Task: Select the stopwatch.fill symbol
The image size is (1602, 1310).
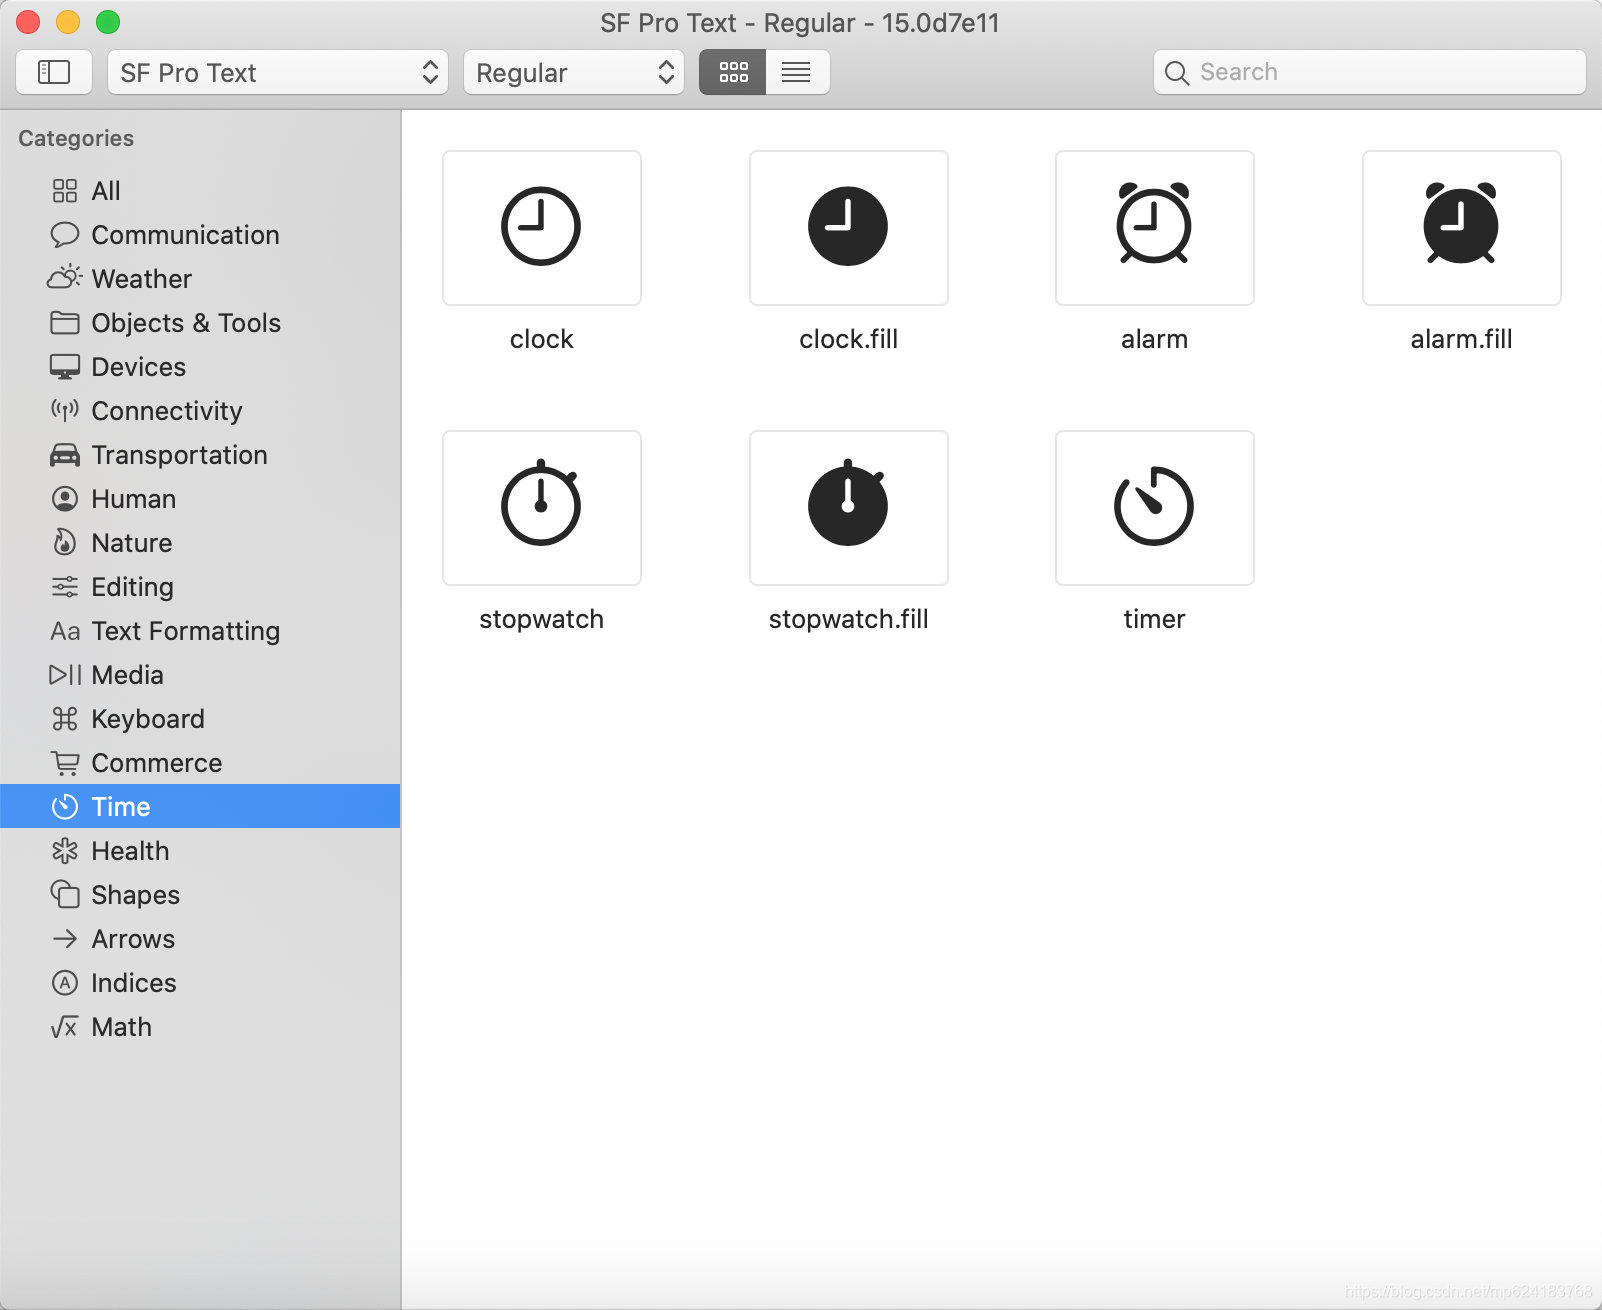Action: [847, 507]
